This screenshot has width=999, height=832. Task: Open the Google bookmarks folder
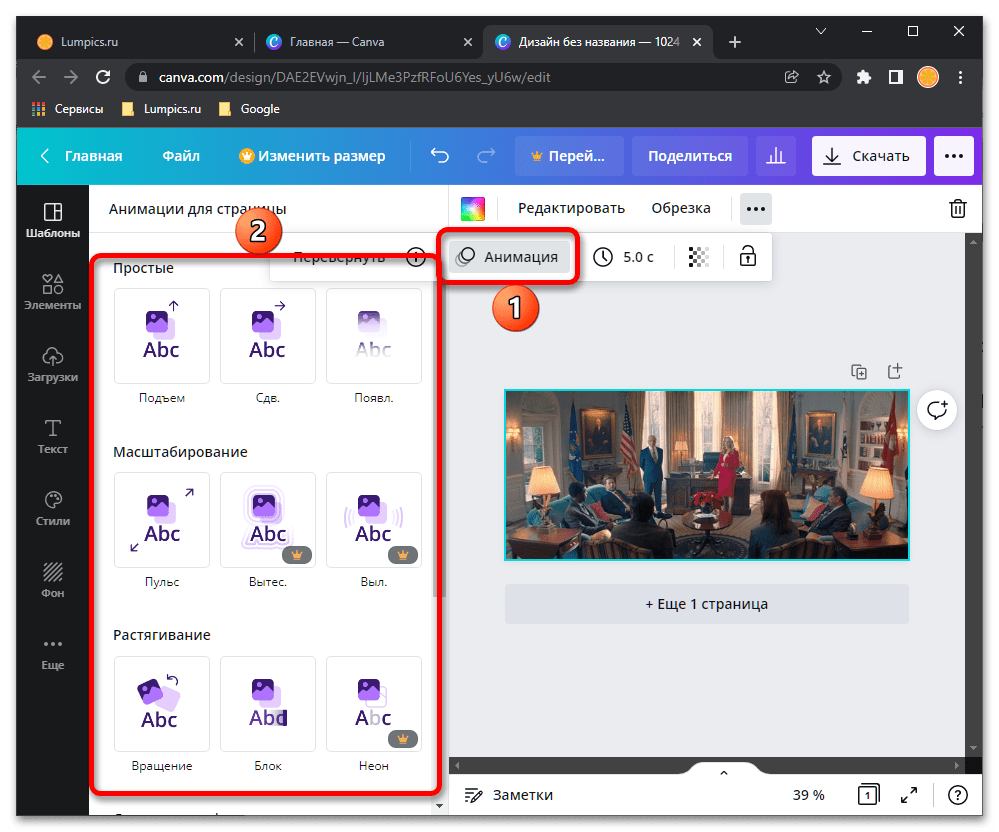point(250,109)
